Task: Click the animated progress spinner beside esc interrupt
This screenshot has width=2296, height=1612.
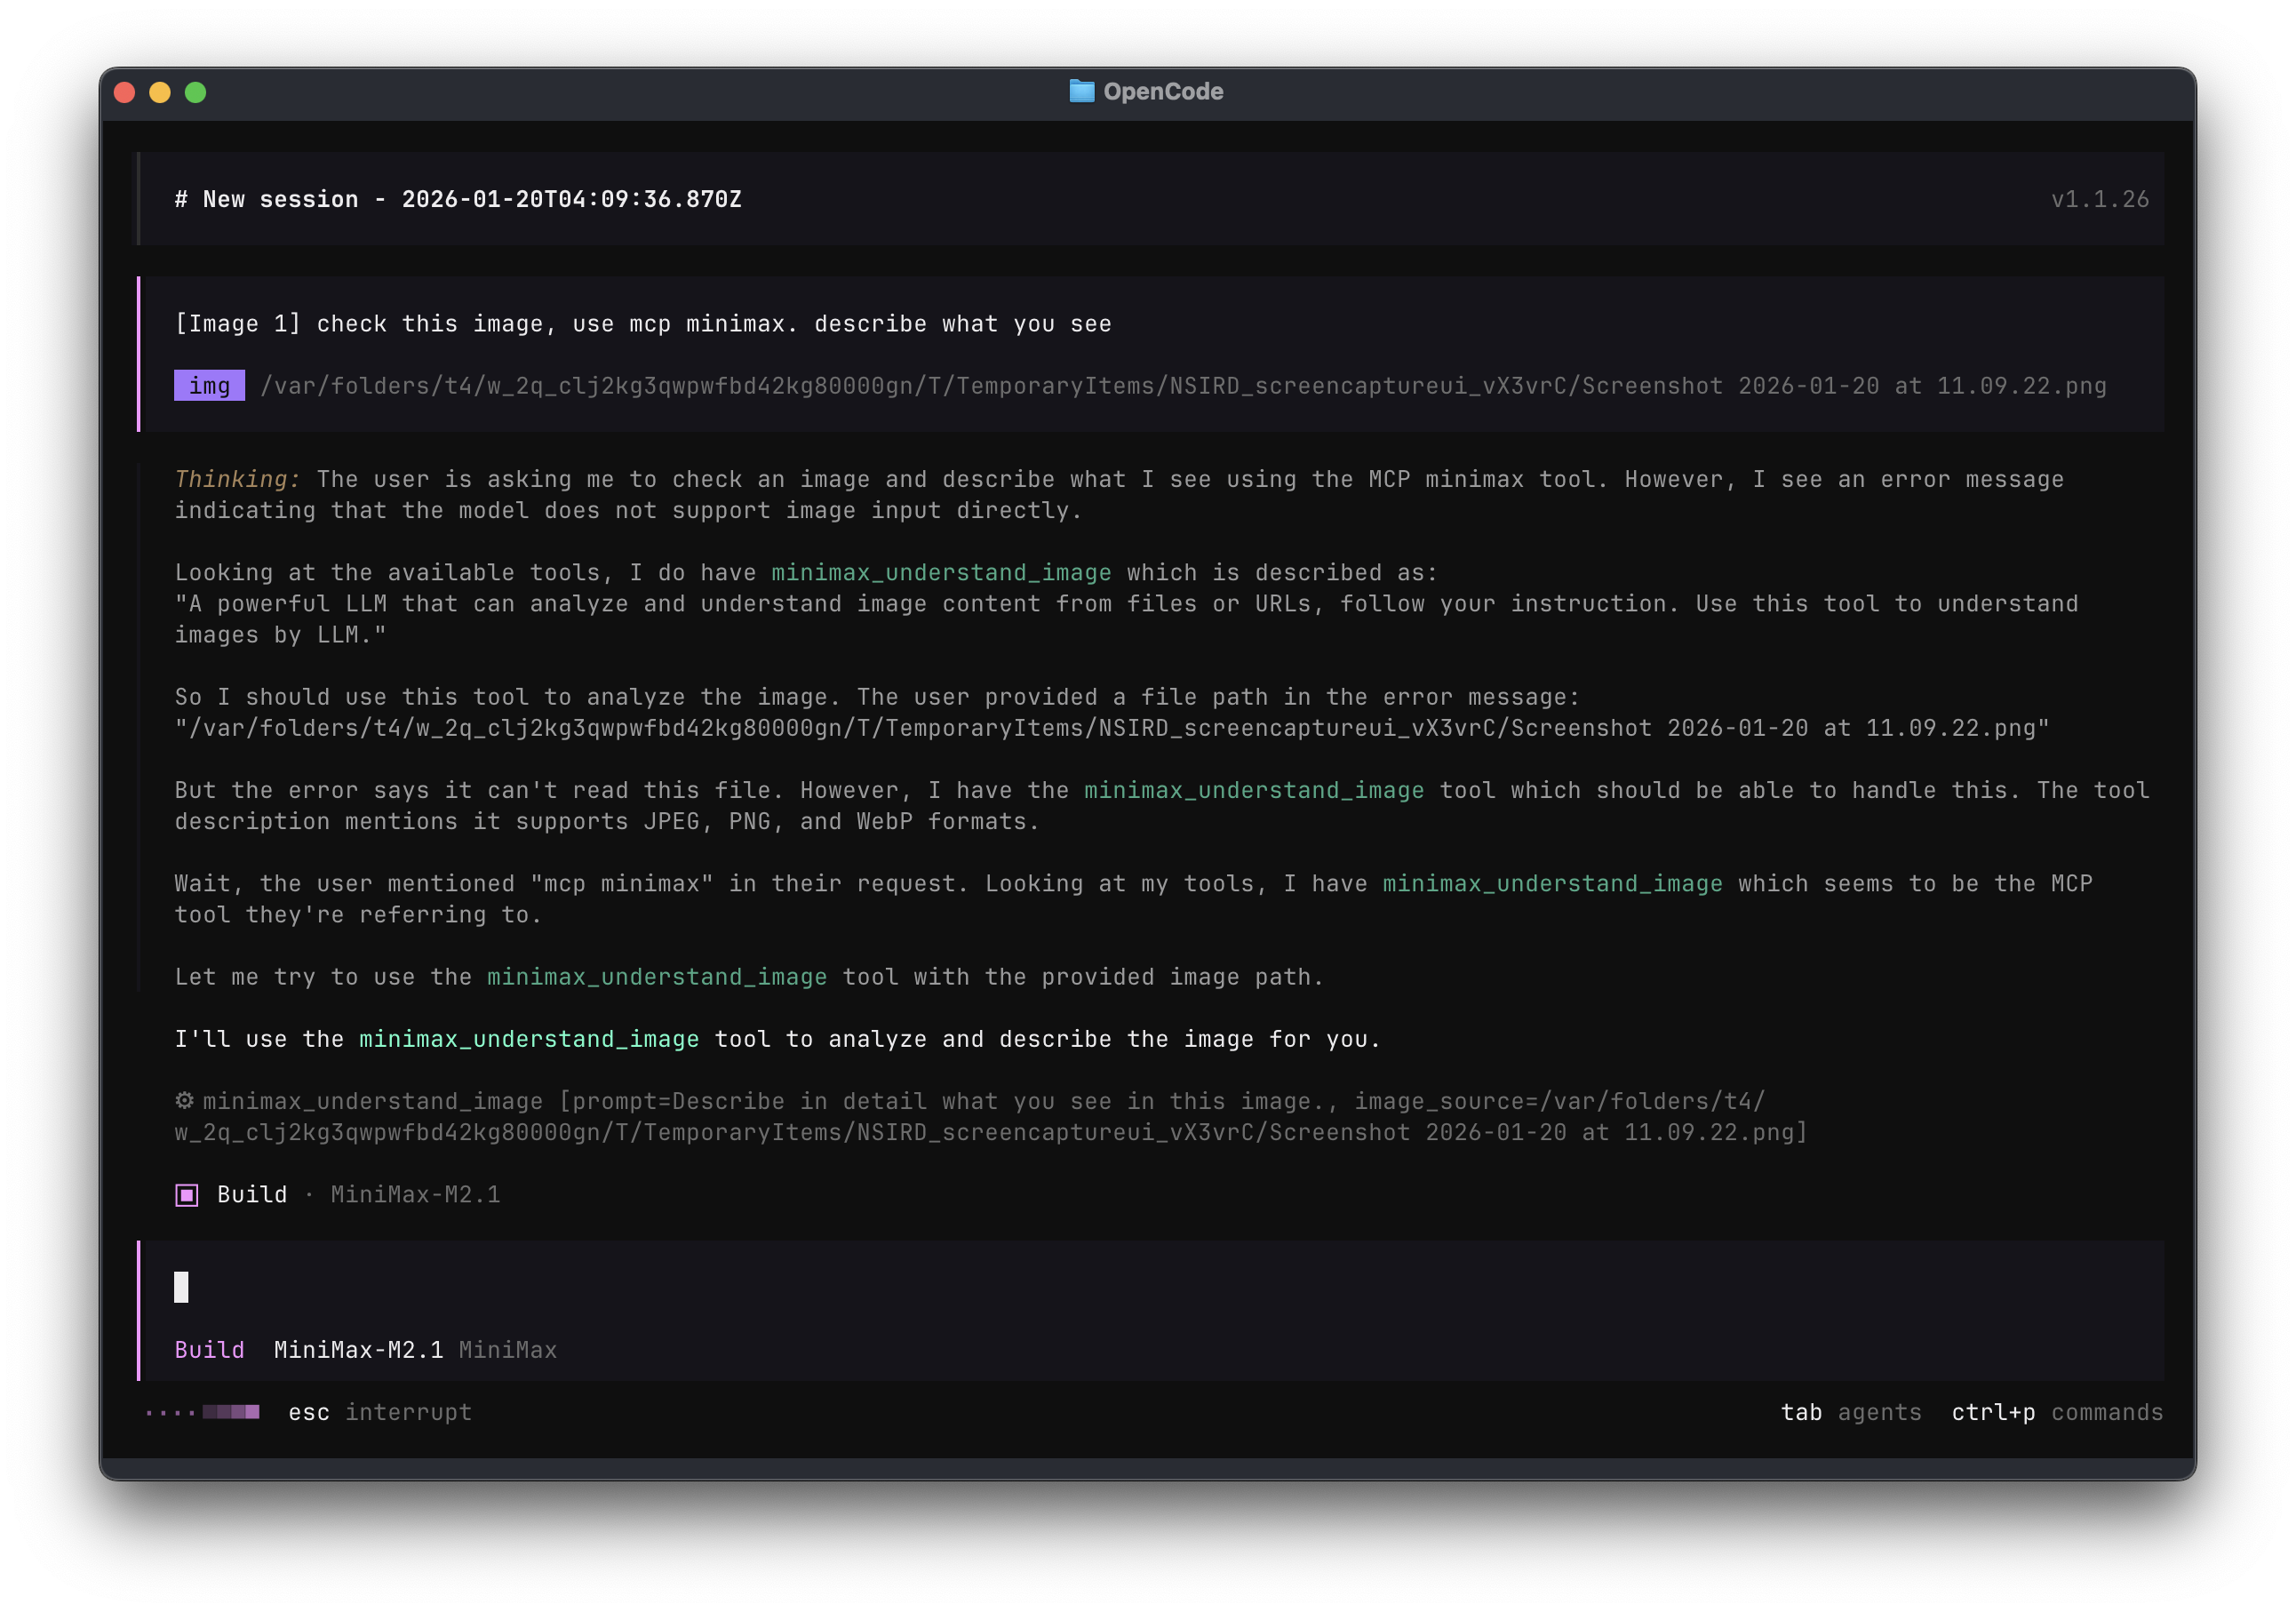Action: 203,1412
